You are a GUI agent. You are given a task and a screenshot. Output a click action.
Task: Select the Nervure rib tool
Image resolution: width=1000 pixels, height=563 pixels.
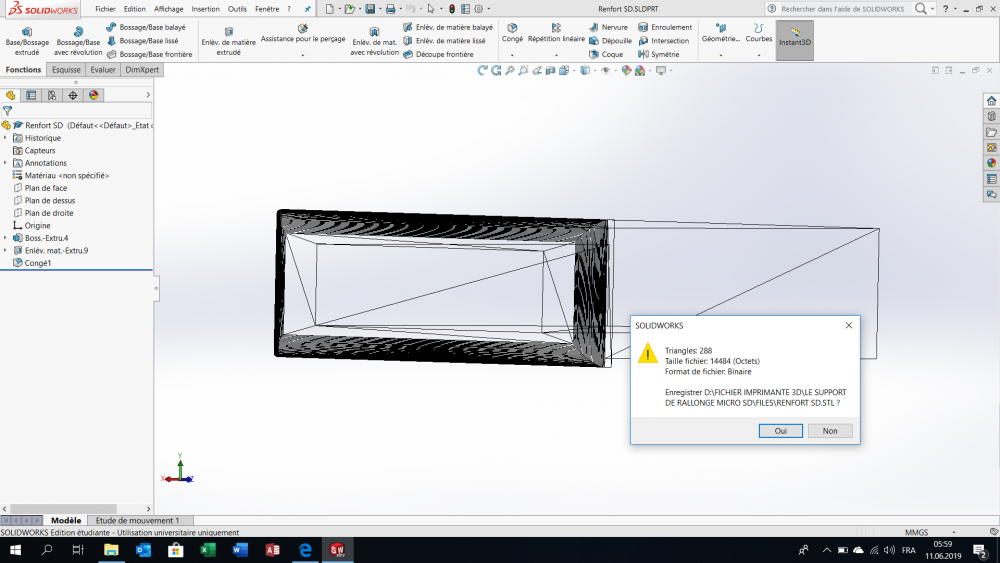tap(608, 27)
